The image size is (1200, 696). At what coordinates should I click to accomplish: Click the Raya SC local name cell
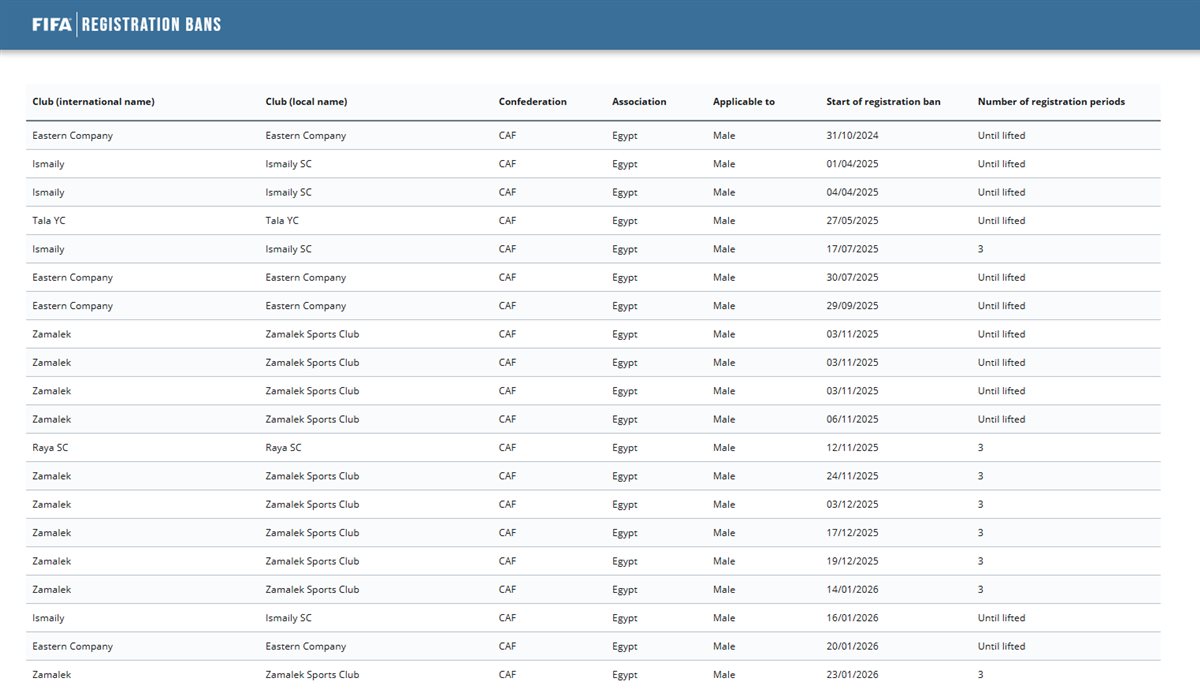click(x=283, y=448)
